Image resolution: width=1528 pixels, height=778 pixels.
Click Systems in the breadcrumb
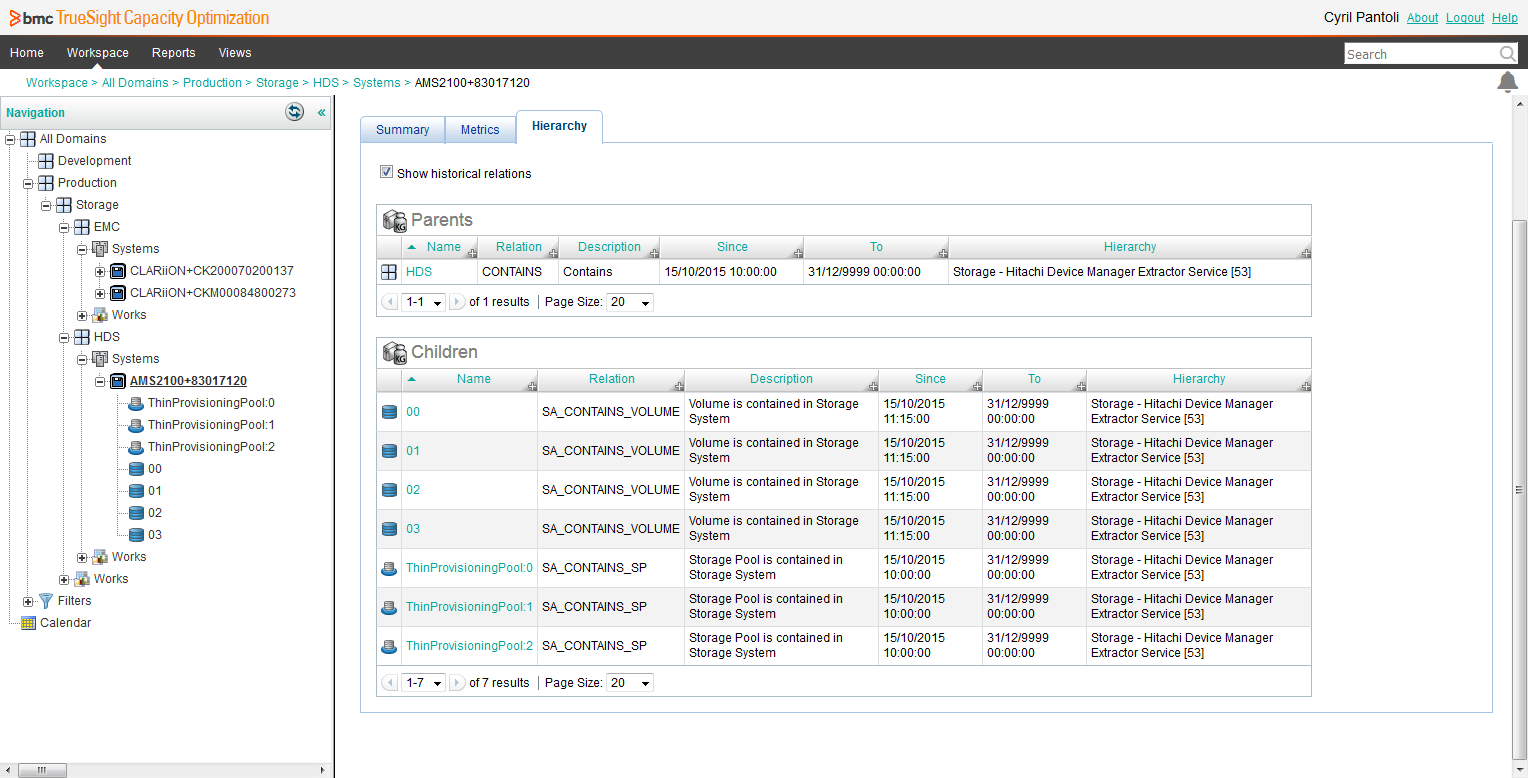click(377, 83)
